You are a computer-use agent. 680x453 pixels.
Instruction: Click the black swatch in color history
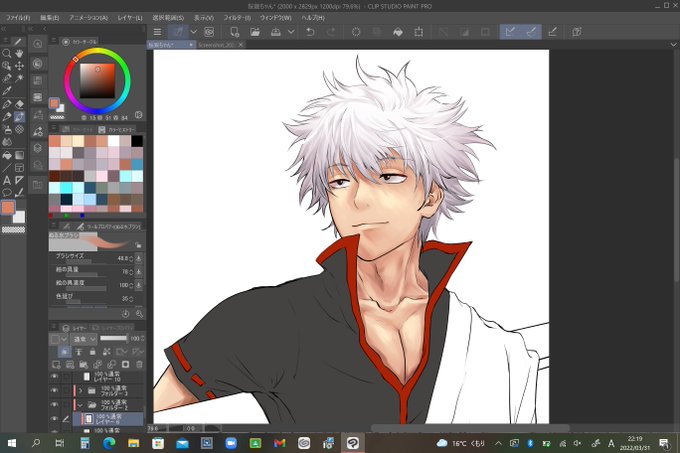pos(137,141)
